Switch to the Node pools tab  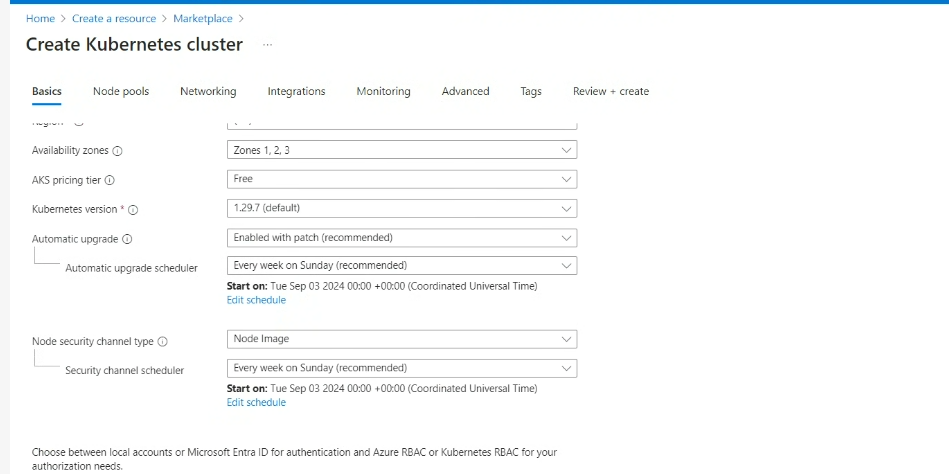[x=121, y=91]
